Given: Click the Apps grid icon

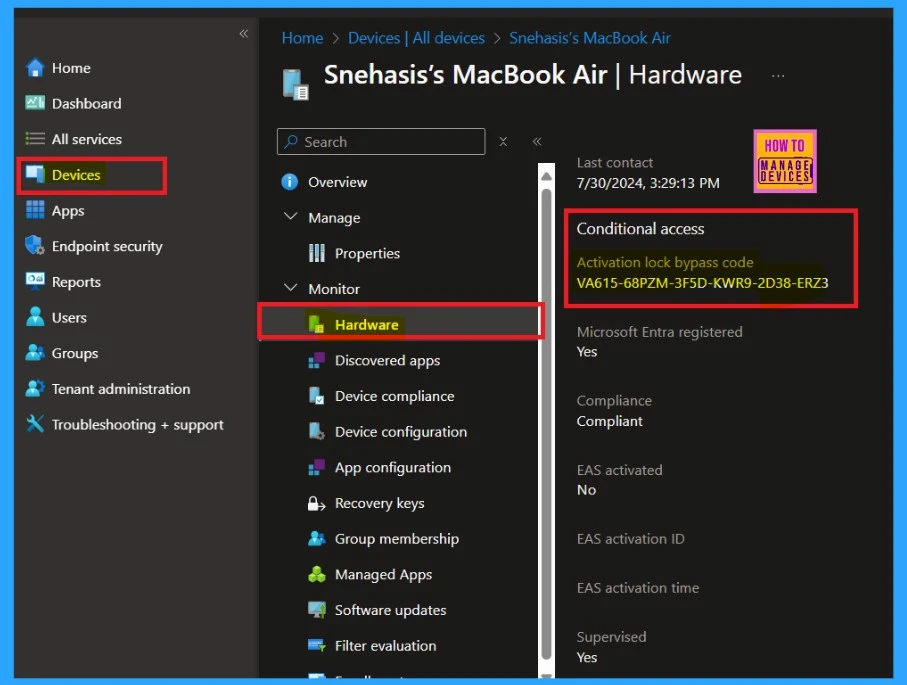Looking at the screenshot, I should tap(35, 210).
